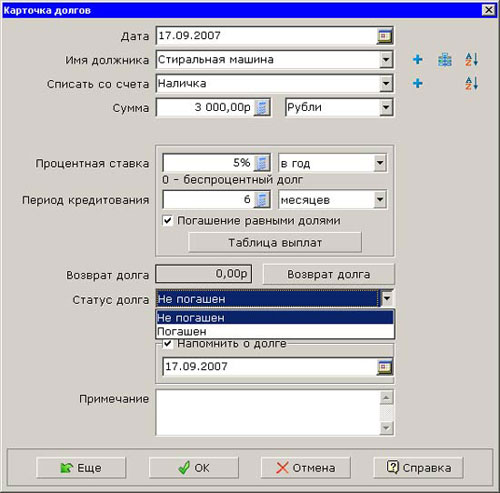This screenshot has width=500, height=493.
Task: Click Отмена to cancel
Action: (x=306, y=468)
